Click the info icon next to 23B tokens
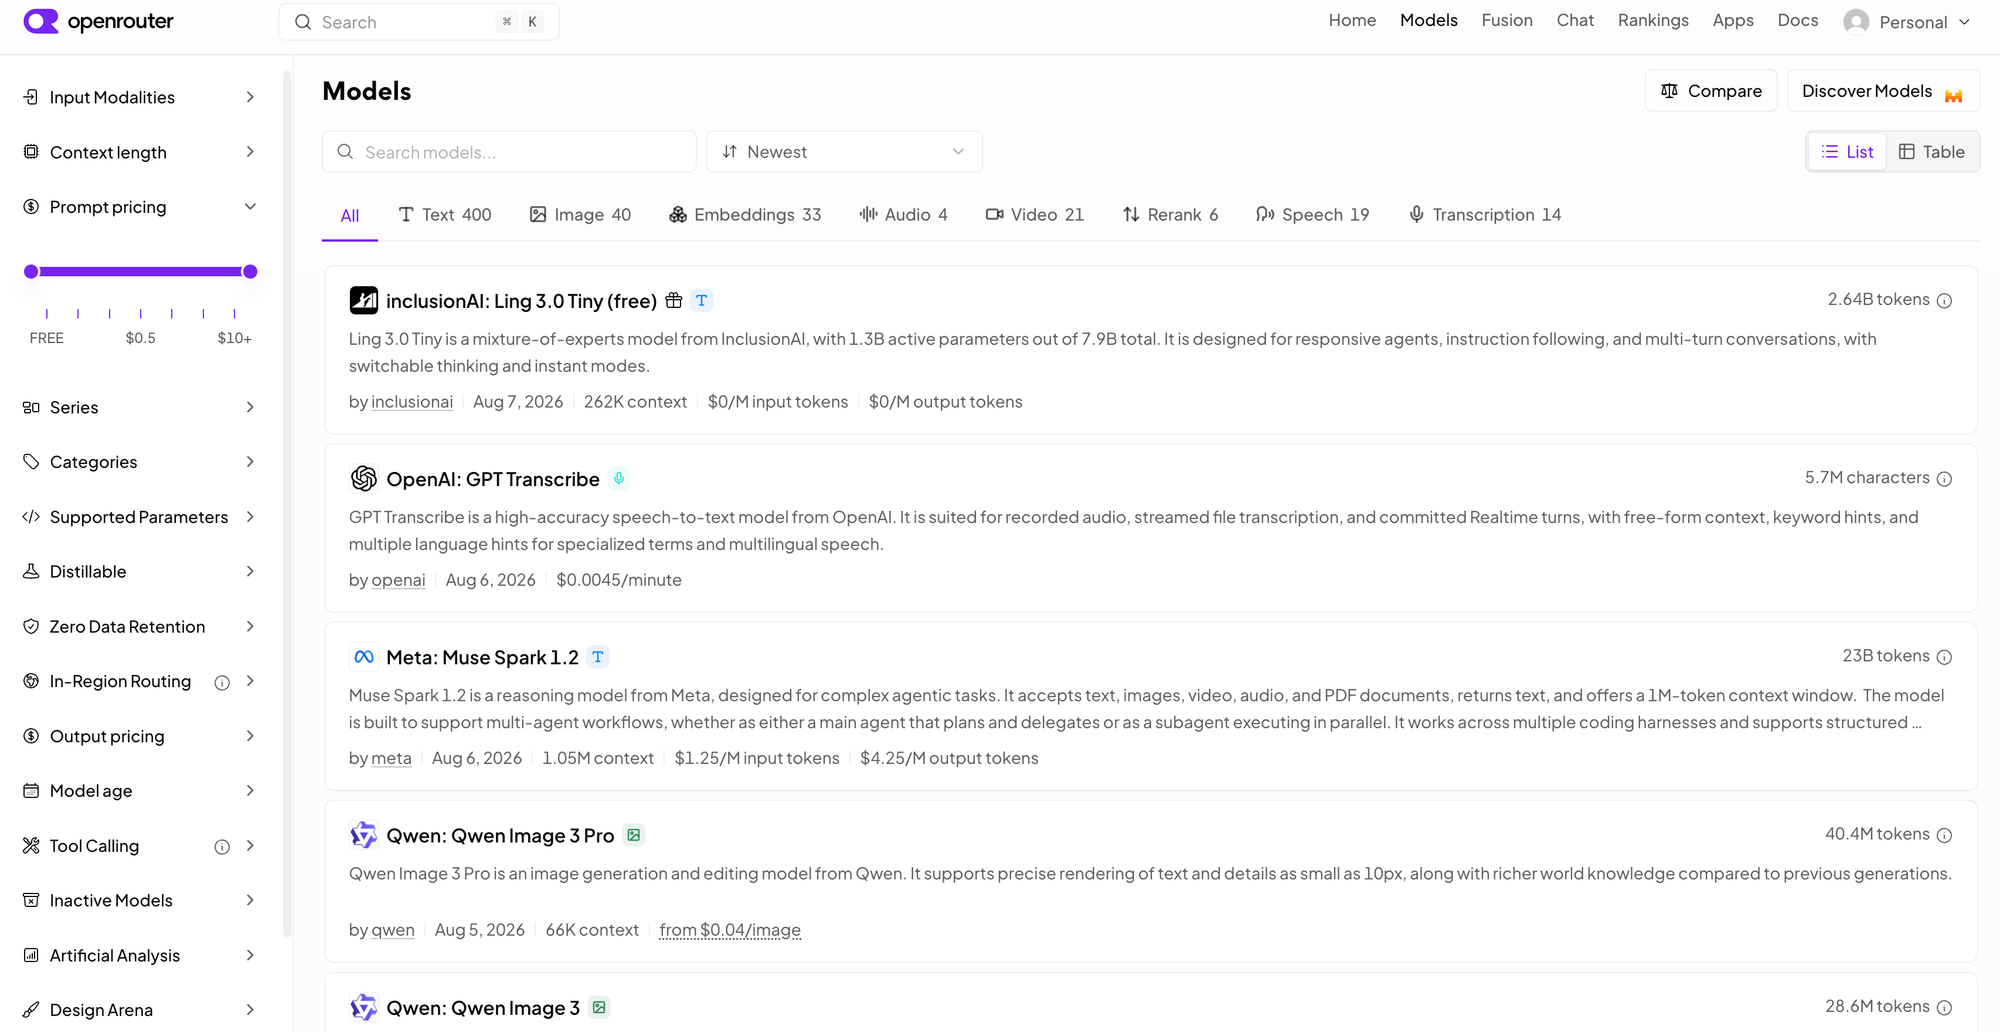Viewport: 2000px width, 1032px height. [x=1944, y=657]
